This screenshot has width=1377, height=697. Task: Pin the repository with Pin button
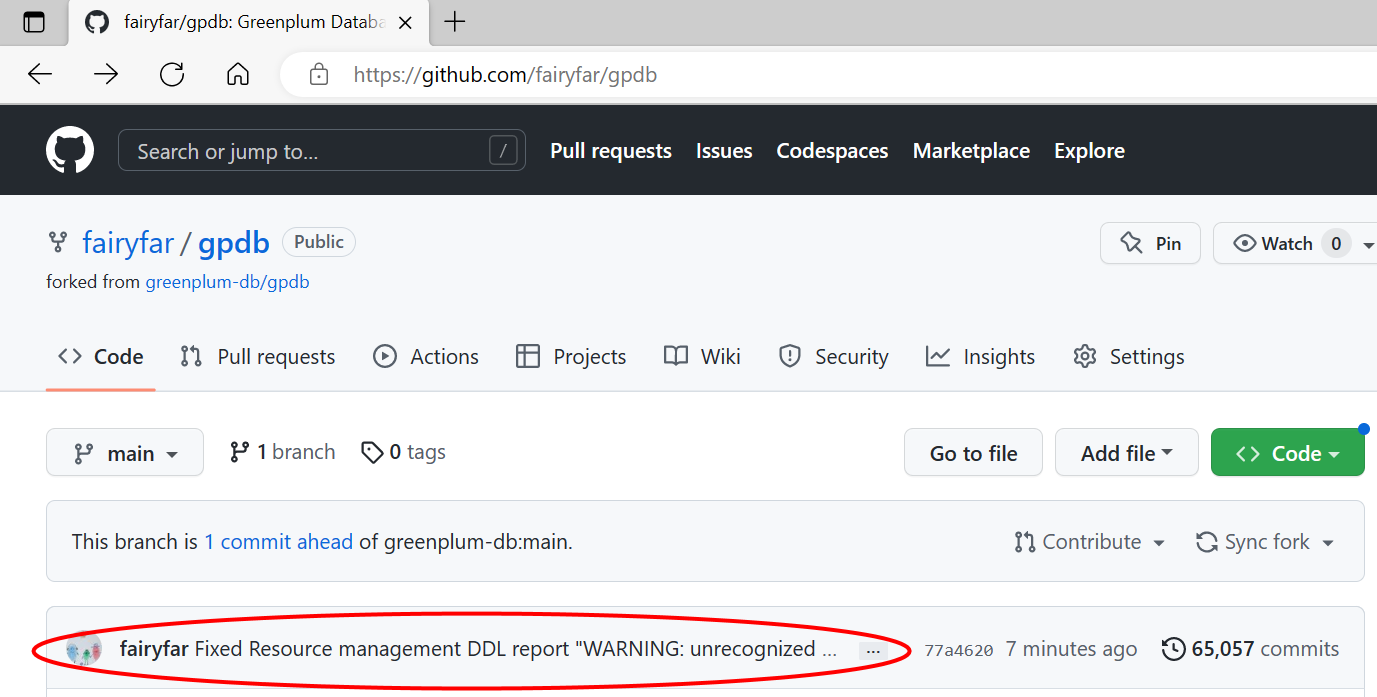[x=1150, y=243]
